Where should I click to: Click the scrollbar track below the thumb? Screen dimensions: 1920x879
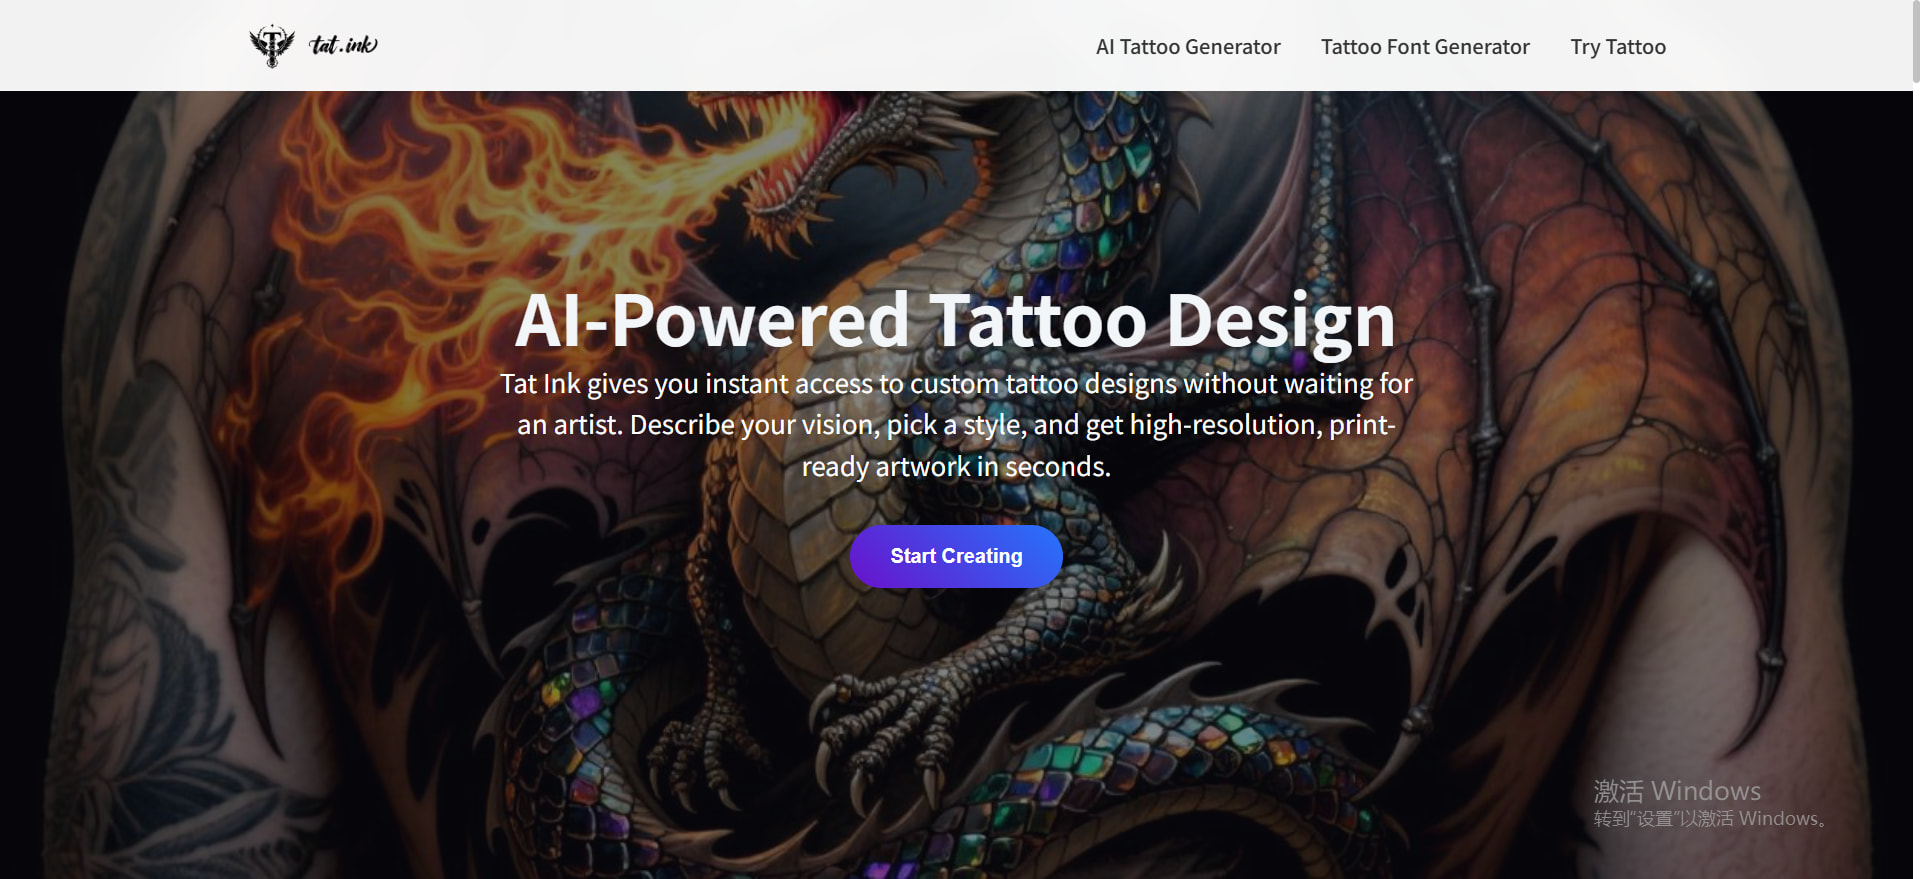(1915, 480)
